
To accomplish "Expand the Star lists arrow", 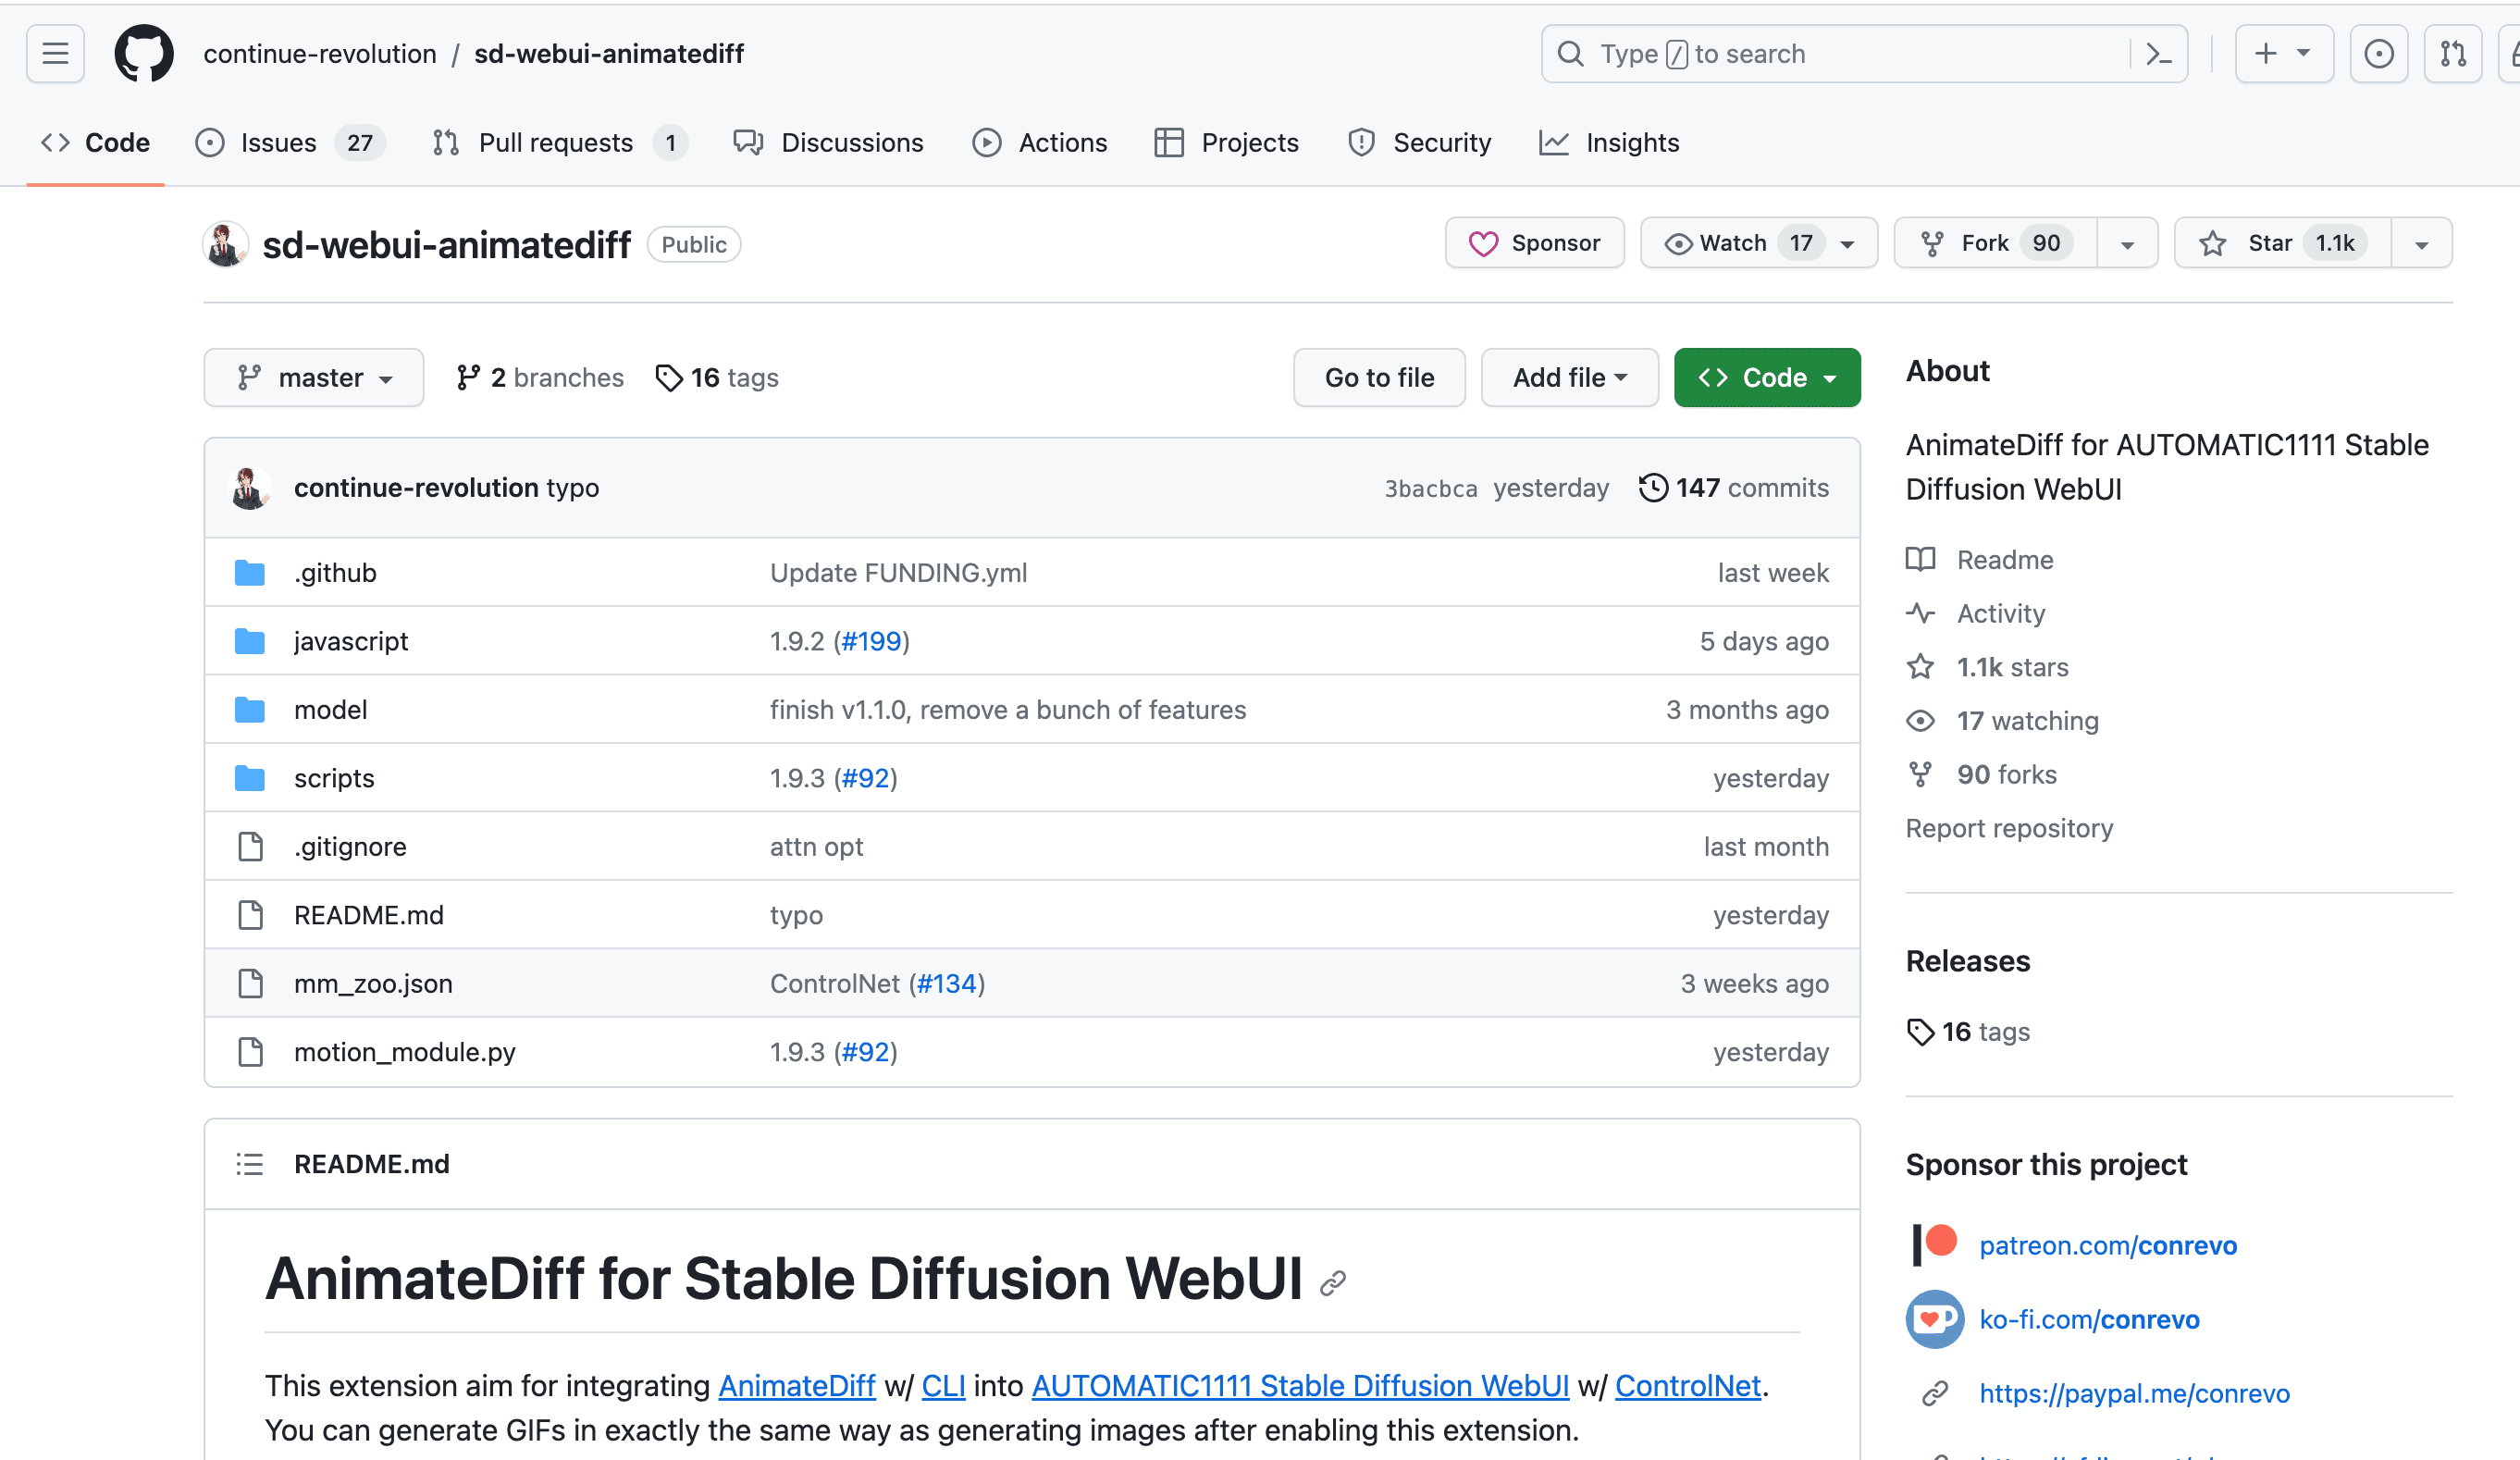I will (x=2421, y=243).
